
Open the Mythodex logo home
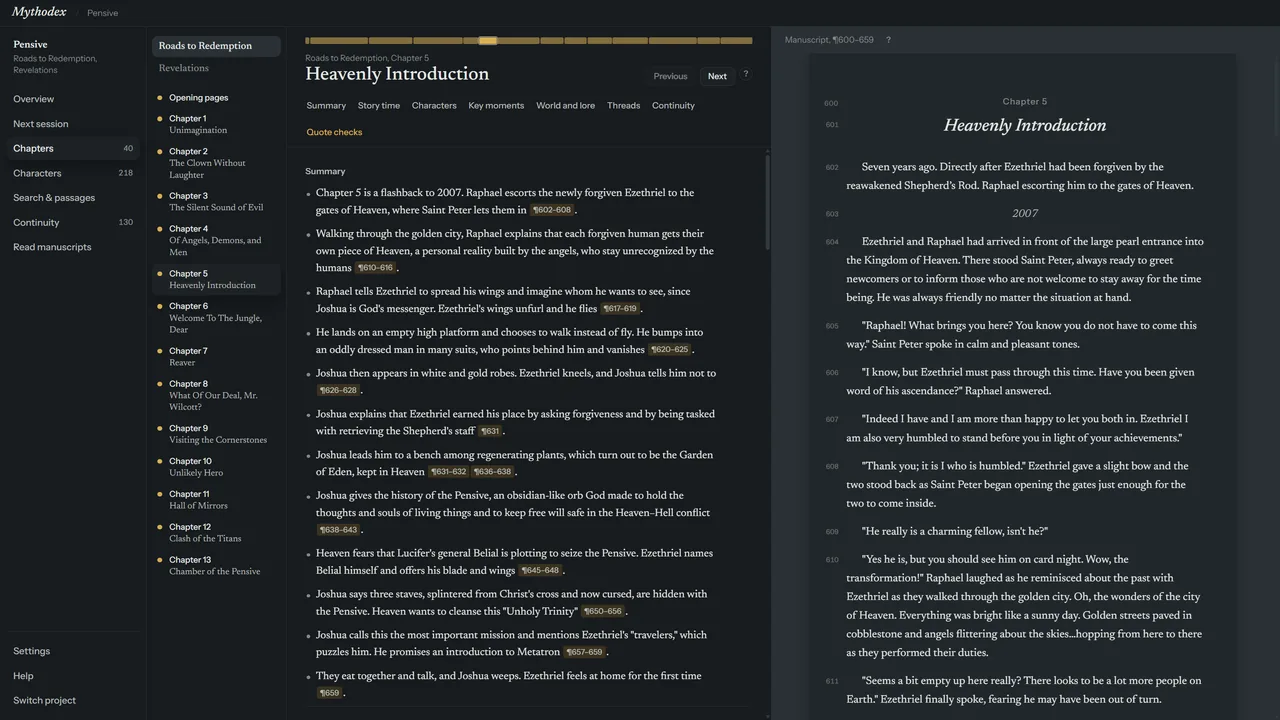click(39, 12)
